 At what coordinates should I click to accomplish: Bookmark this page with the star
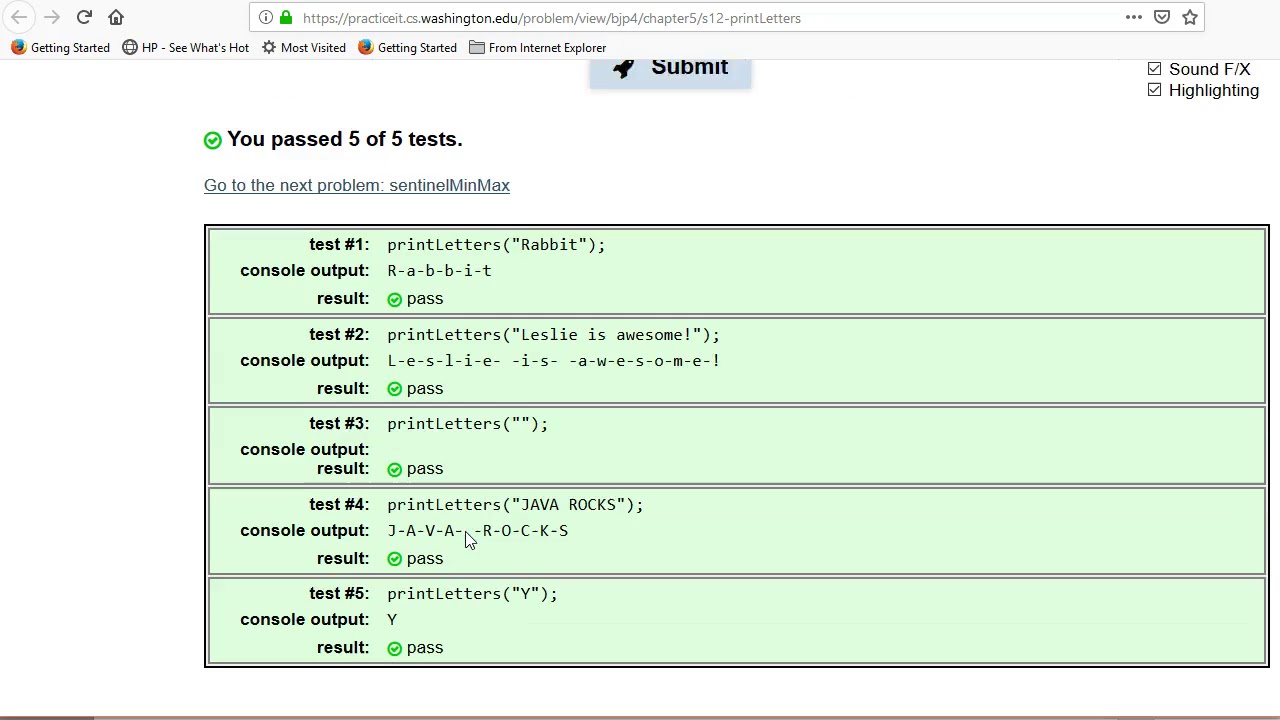click(x=1190, y=17)
